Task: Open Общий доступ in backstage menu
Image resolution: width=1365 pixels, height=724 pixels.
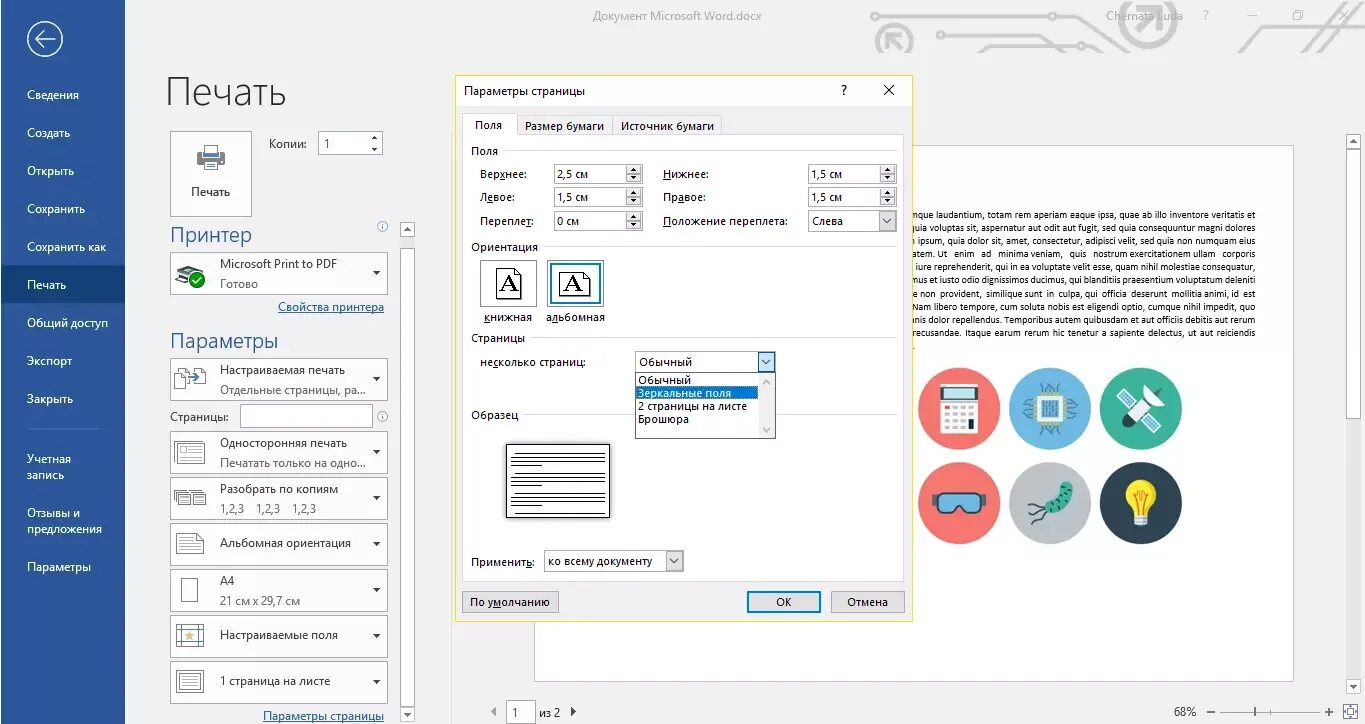Action: [x=67, y=323]
